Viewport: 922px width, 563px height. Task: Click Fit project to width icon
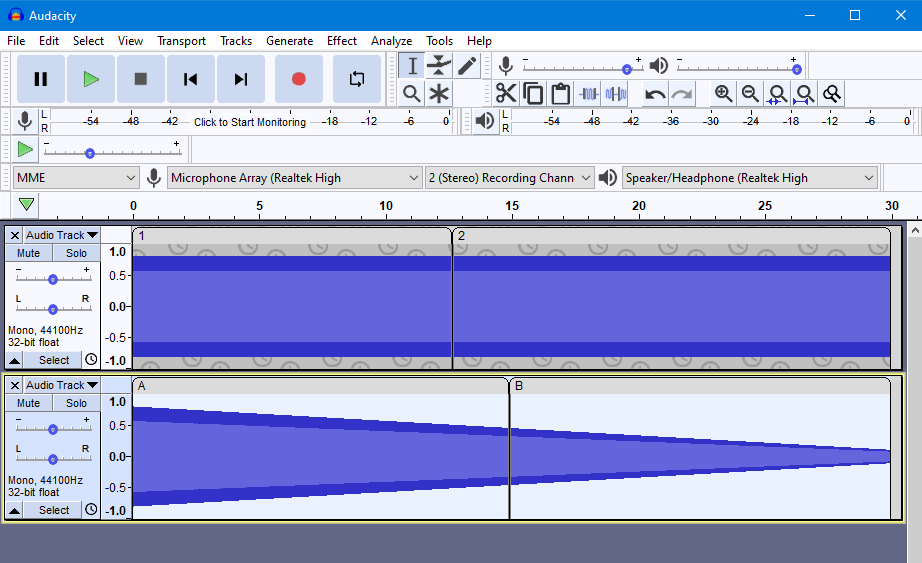point(804,94)
